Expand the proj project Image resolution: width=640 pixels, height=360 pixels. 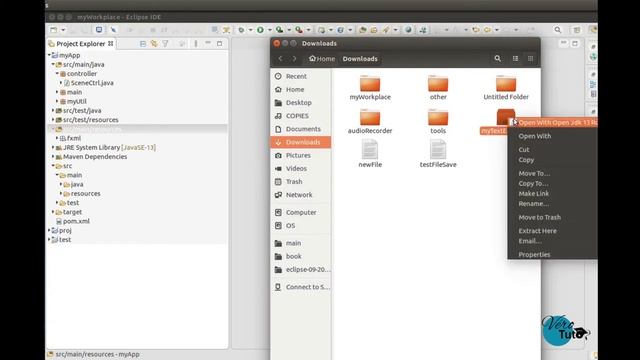[49, 230]
